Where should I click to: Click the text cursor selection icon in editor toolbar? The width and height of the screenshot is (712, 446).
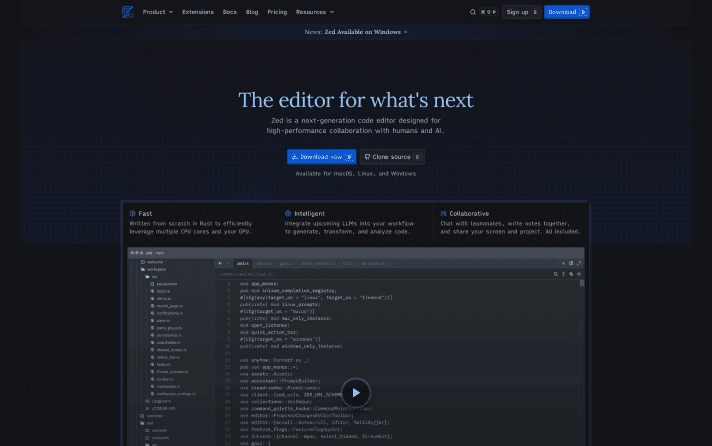[x=564, y=274]
